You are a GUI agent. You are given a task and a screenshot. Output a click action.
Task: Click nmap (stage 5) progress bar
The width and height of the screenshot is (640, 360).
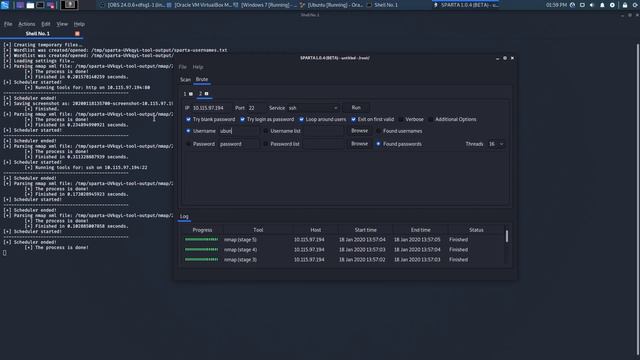(202, 240)
